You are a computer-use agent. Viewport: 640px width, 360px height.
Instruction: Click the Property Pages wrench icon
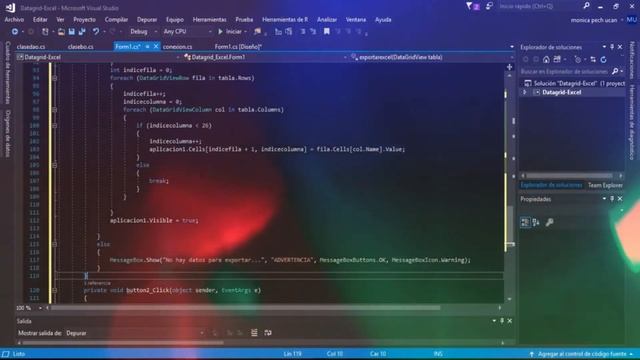549,222
